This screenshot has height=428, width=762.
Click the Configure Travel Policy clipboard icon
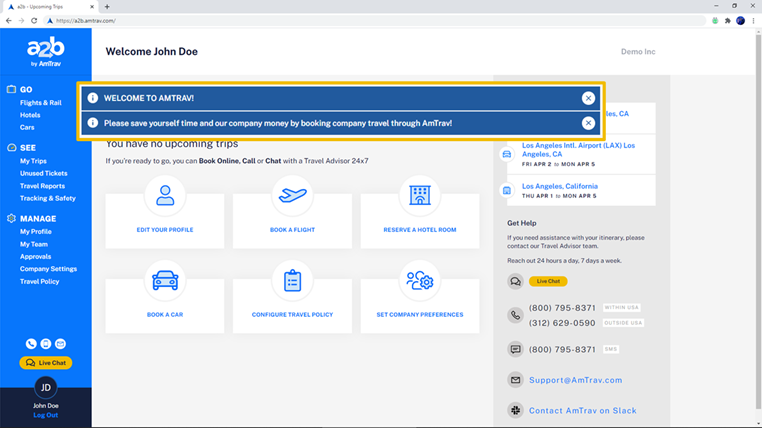pyautogui.click(x=292, y=281)
